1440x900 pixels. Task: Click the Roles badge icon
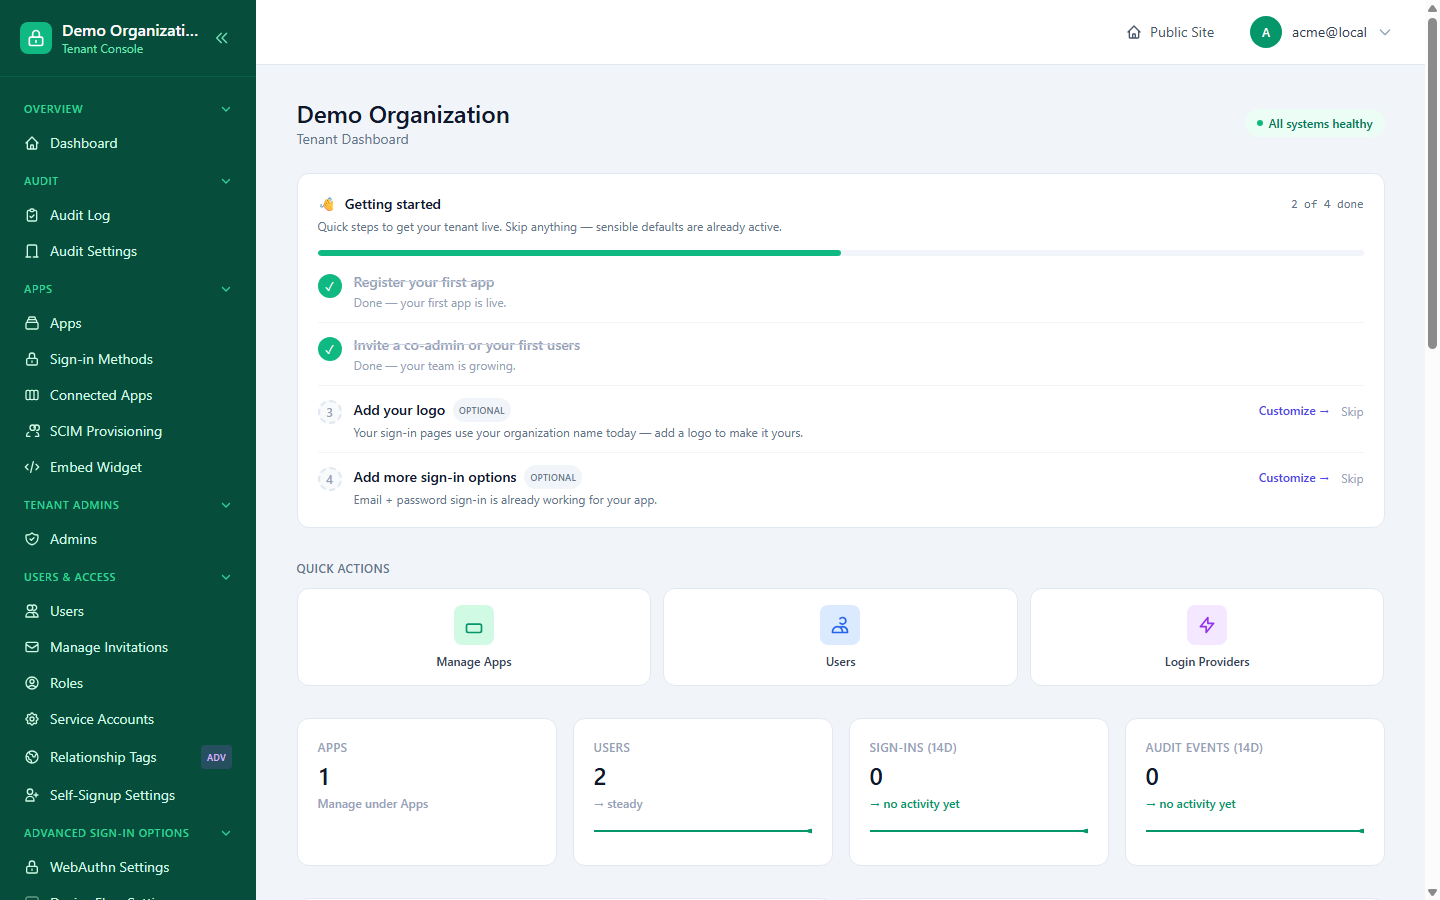[32, 683]
